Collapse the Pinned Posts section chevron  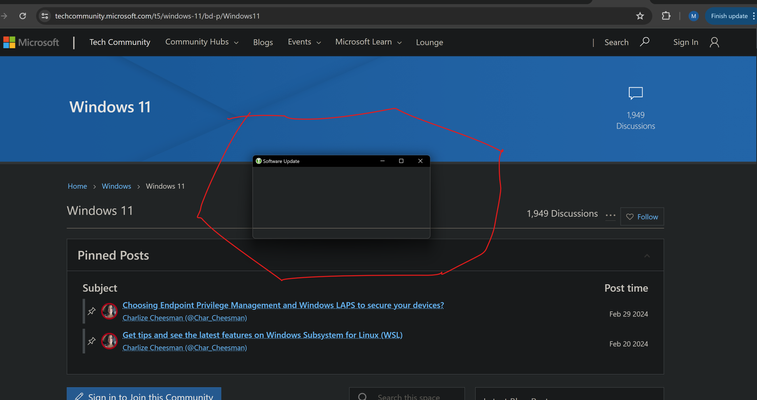(x=647, y=256)
